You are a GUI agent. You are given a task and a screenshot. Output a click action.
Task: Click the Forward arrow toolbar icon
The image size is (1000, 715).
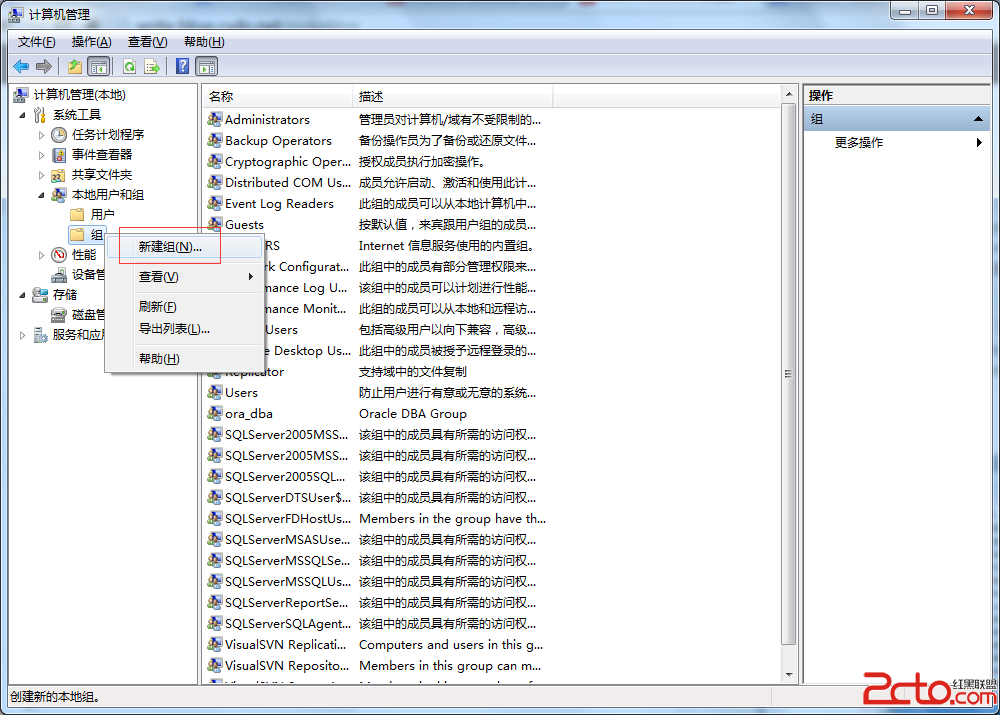point(44,66)
